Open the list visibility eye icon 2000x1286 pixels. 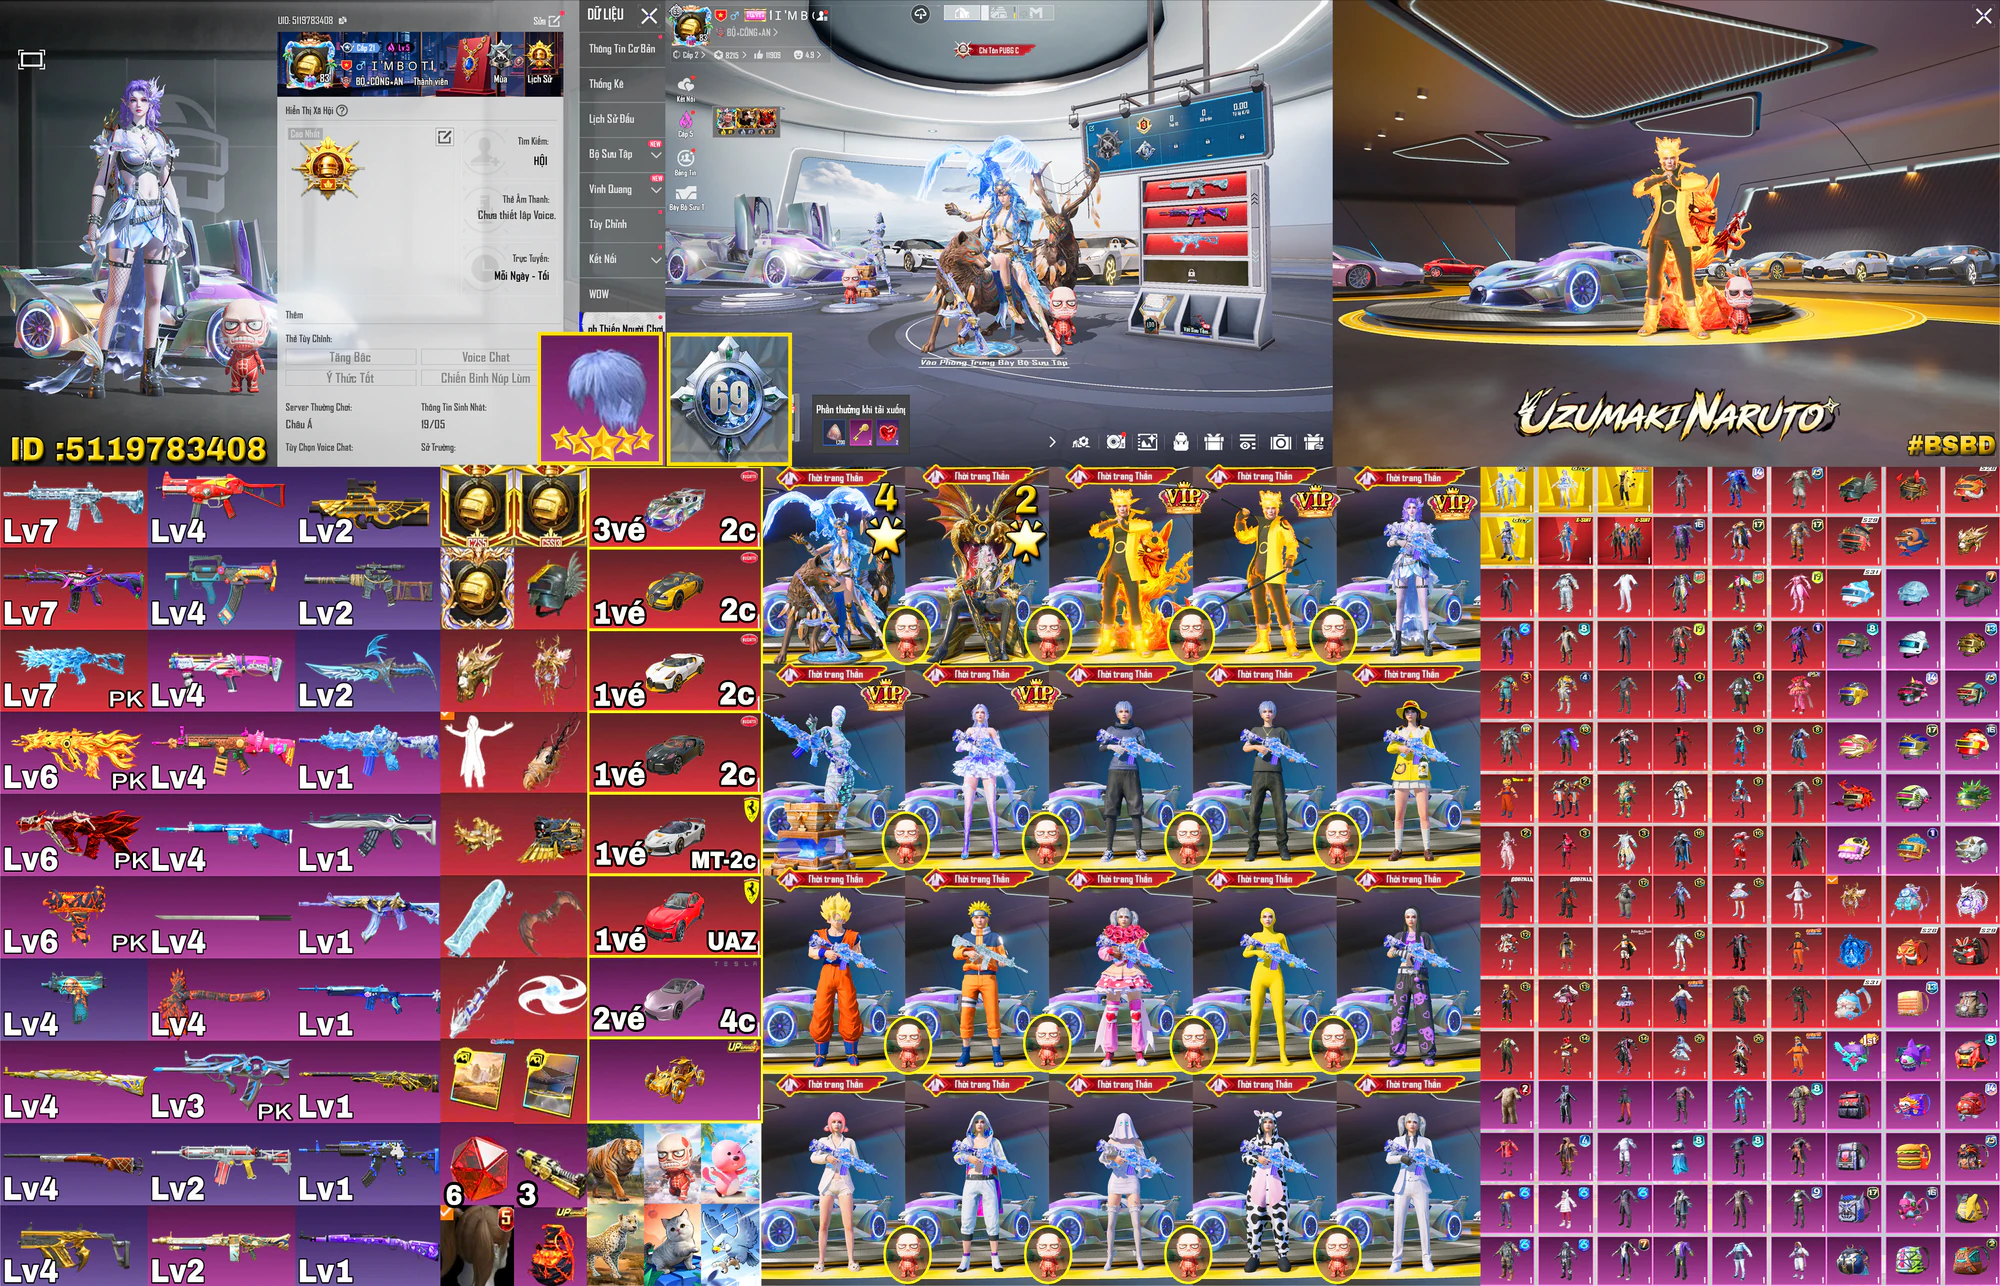click(1247, 441)
